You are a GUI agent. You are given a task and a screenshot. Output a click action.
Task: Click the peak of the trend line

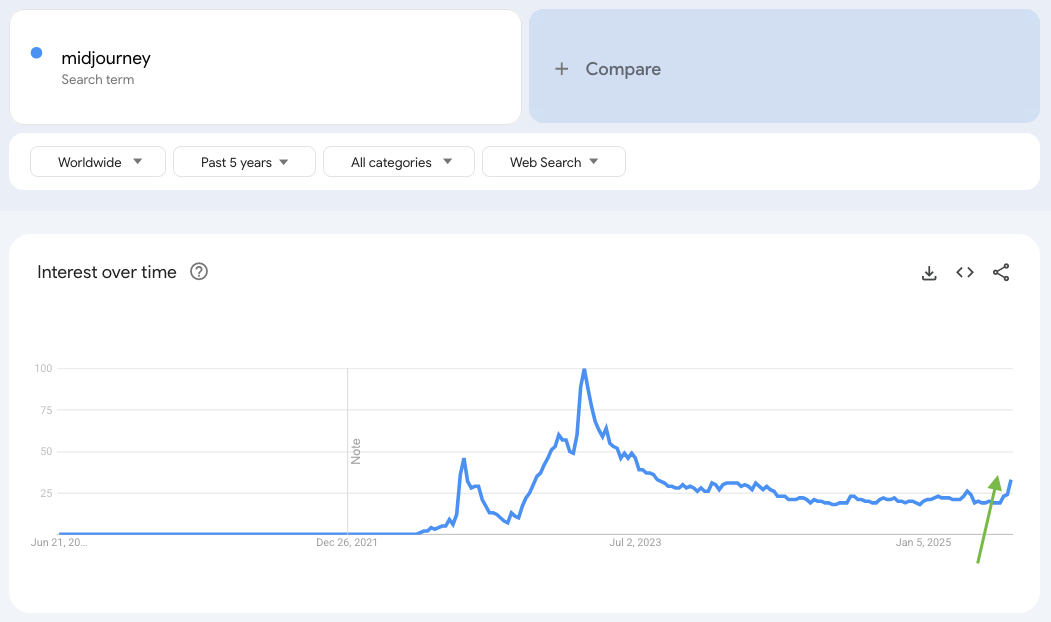[x=584, y=370]
